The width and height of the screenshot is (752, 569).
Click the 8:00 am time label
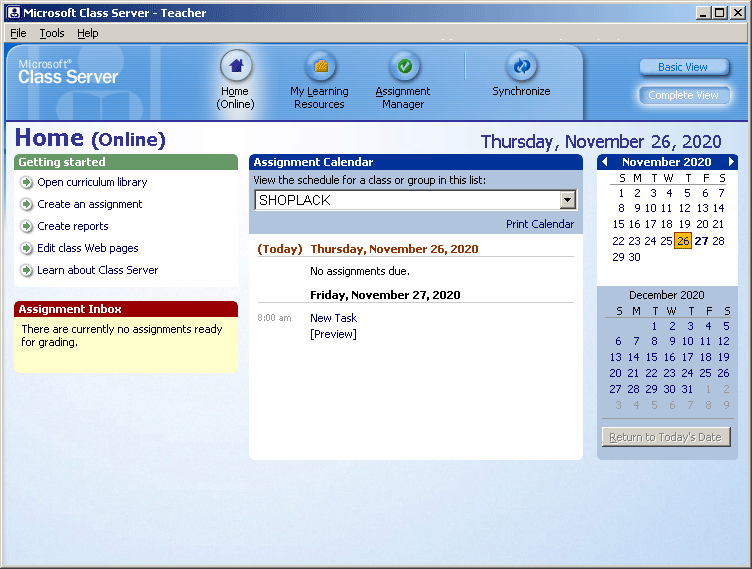[274, 318]
